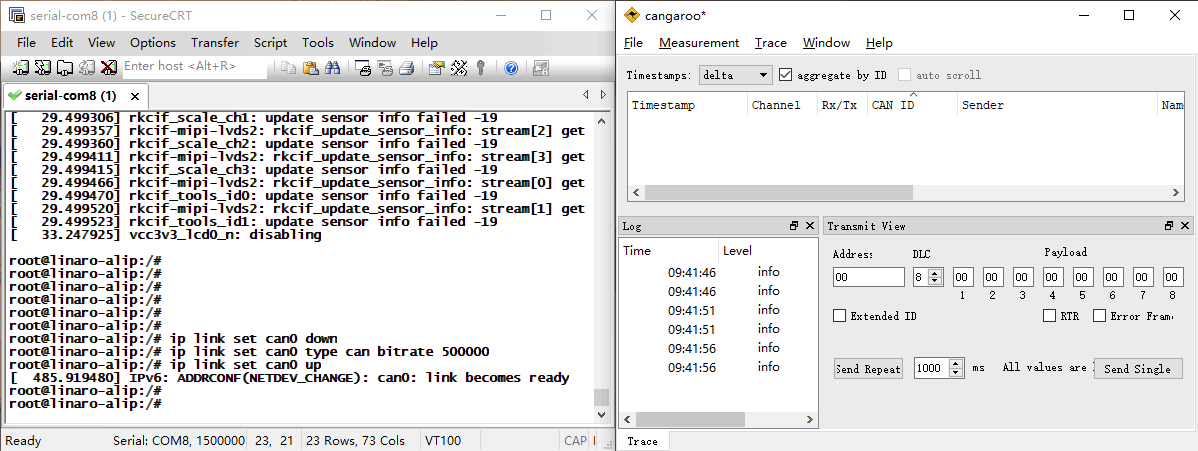1198x451 pixels.
Task: Click the Copy icon in SecureCRT toolbar
Action: tap(288, 68)
